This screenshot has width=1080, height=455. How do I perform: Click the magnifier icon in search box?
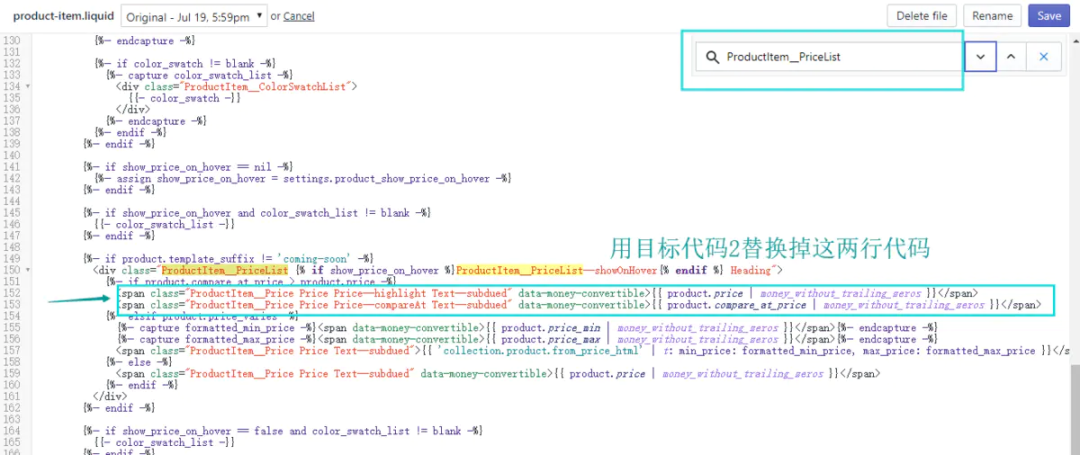(x=712, y=57)
